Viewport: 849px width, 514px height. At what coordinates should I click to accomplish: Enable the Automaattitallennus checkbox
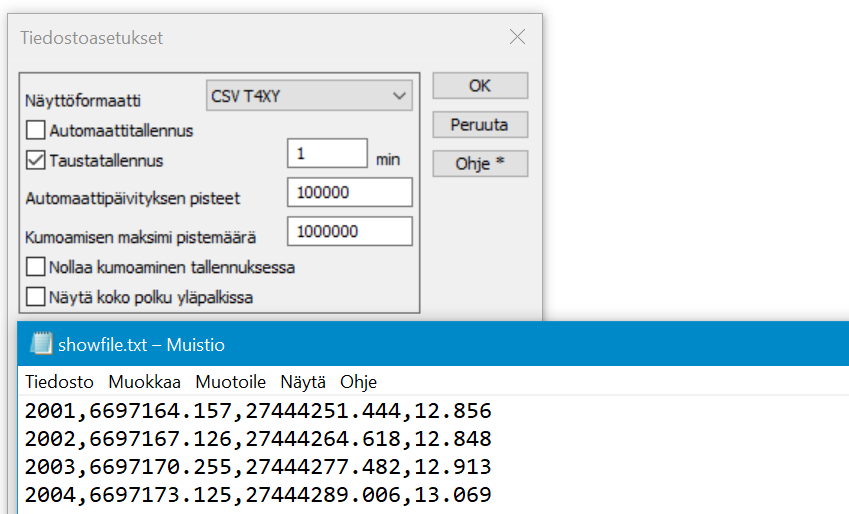tap(36, 130)
